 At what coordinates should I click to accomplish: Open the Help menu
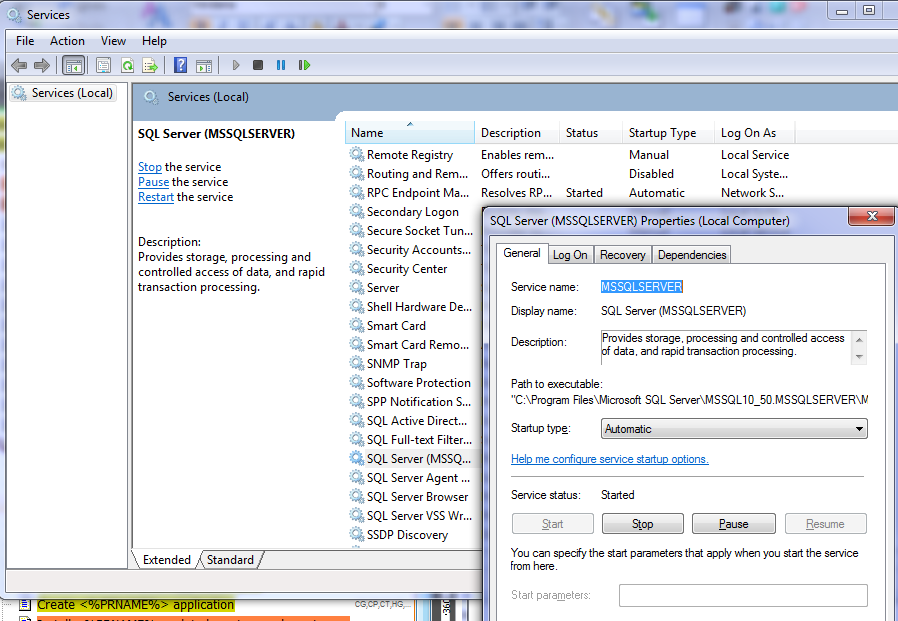pyautogui.click(x=154, y=41)
